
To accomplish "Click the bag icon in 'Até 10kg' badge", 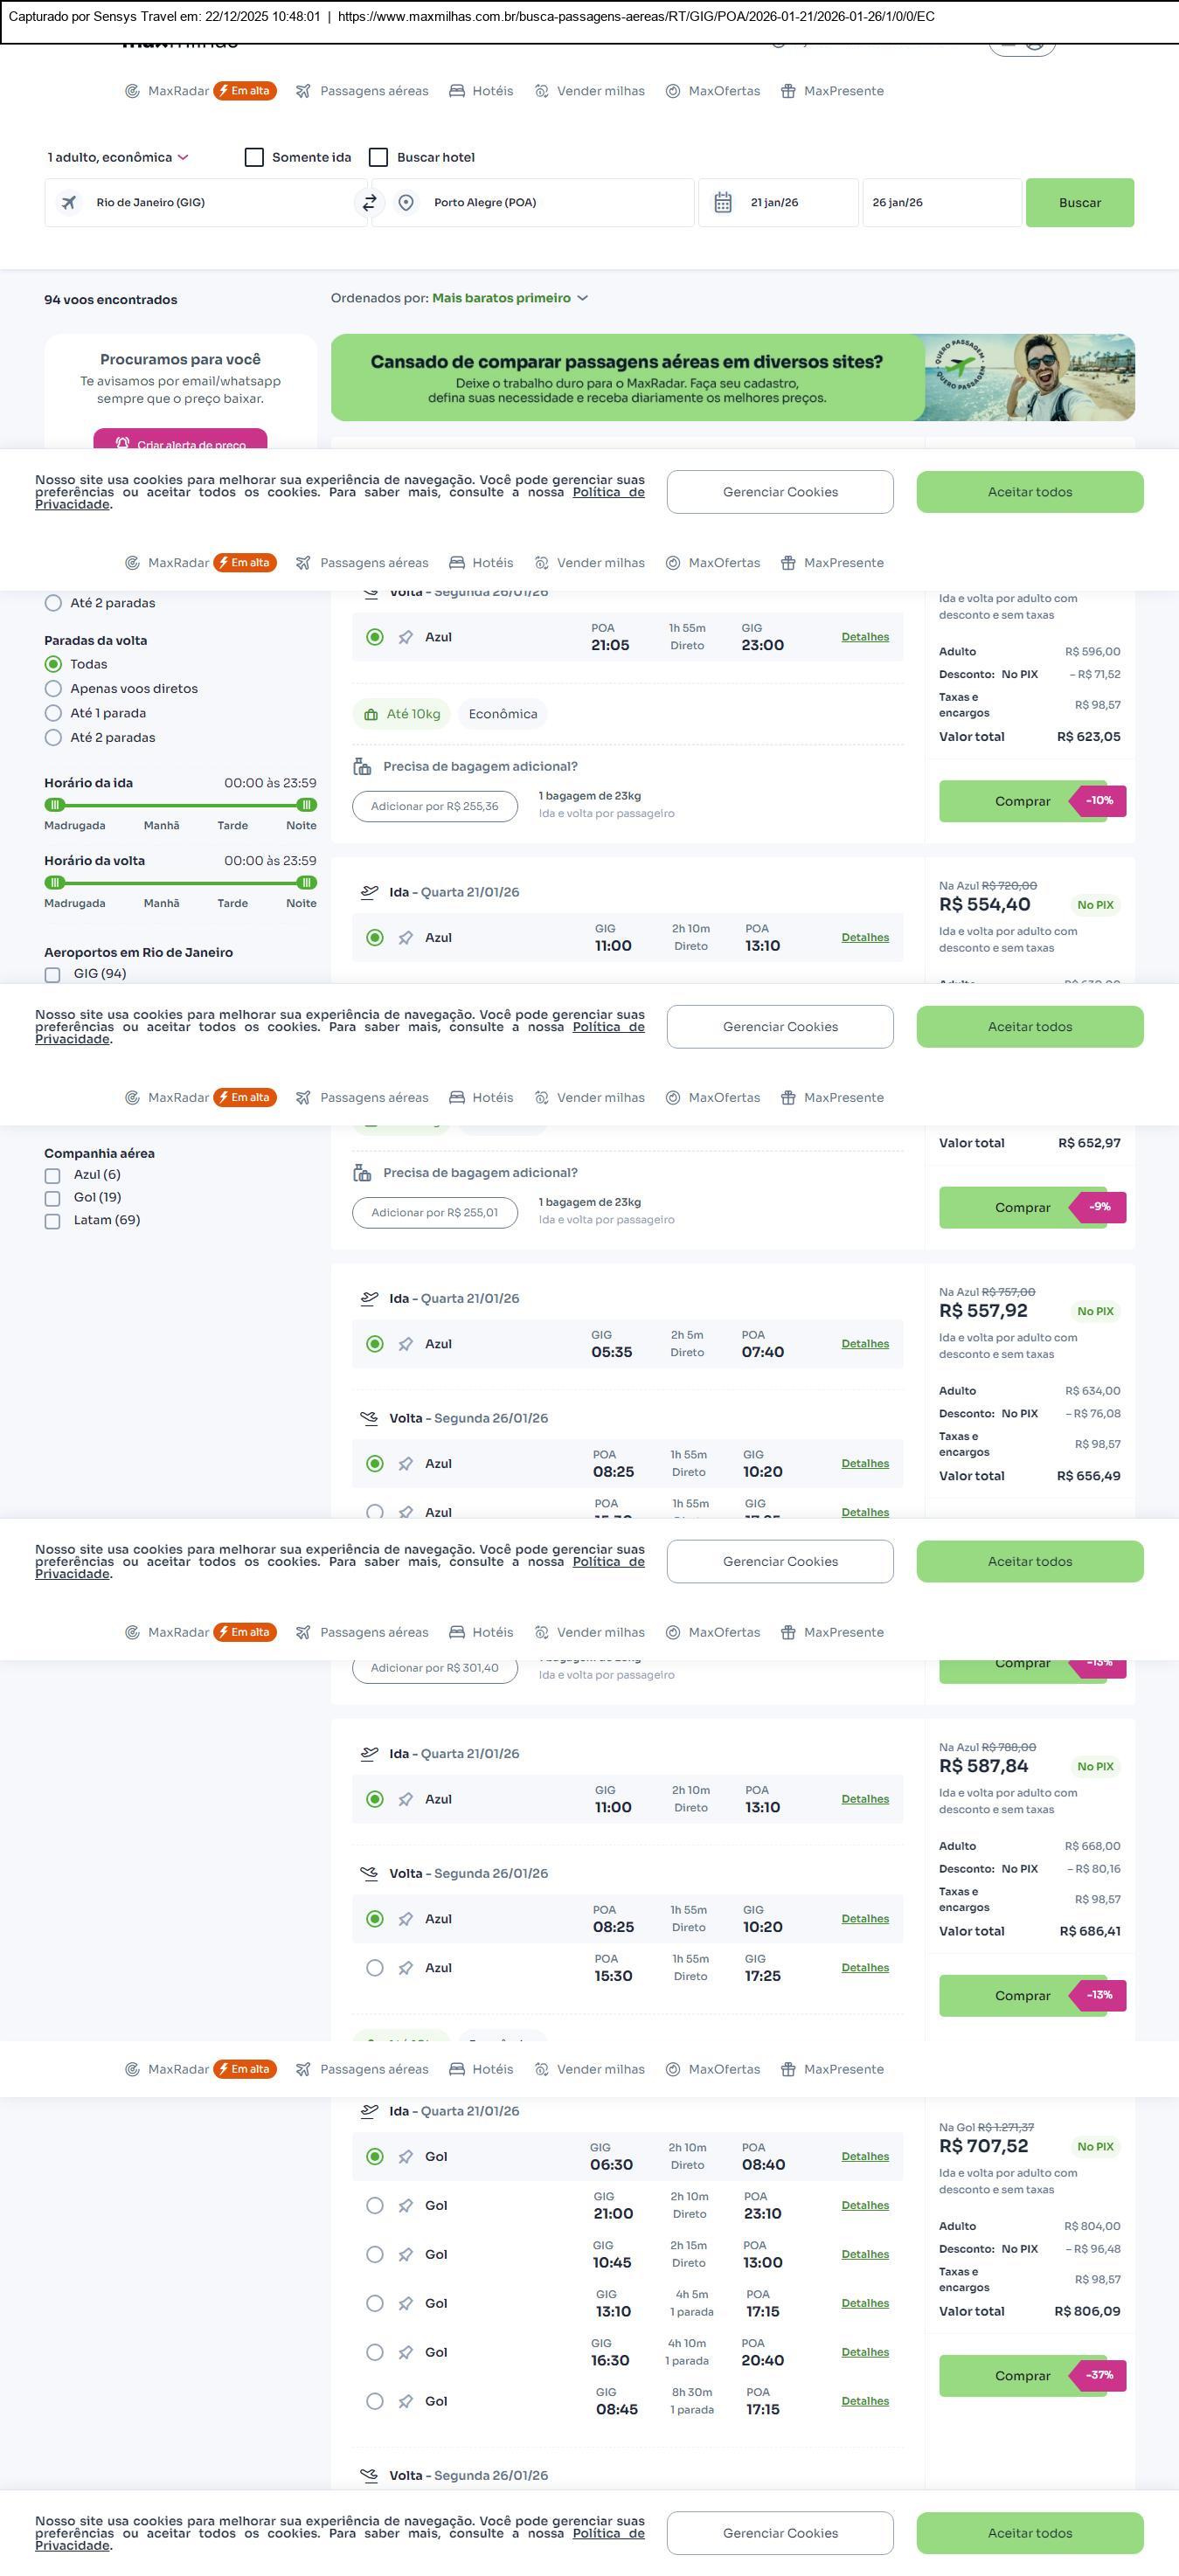I will [371, 715].
